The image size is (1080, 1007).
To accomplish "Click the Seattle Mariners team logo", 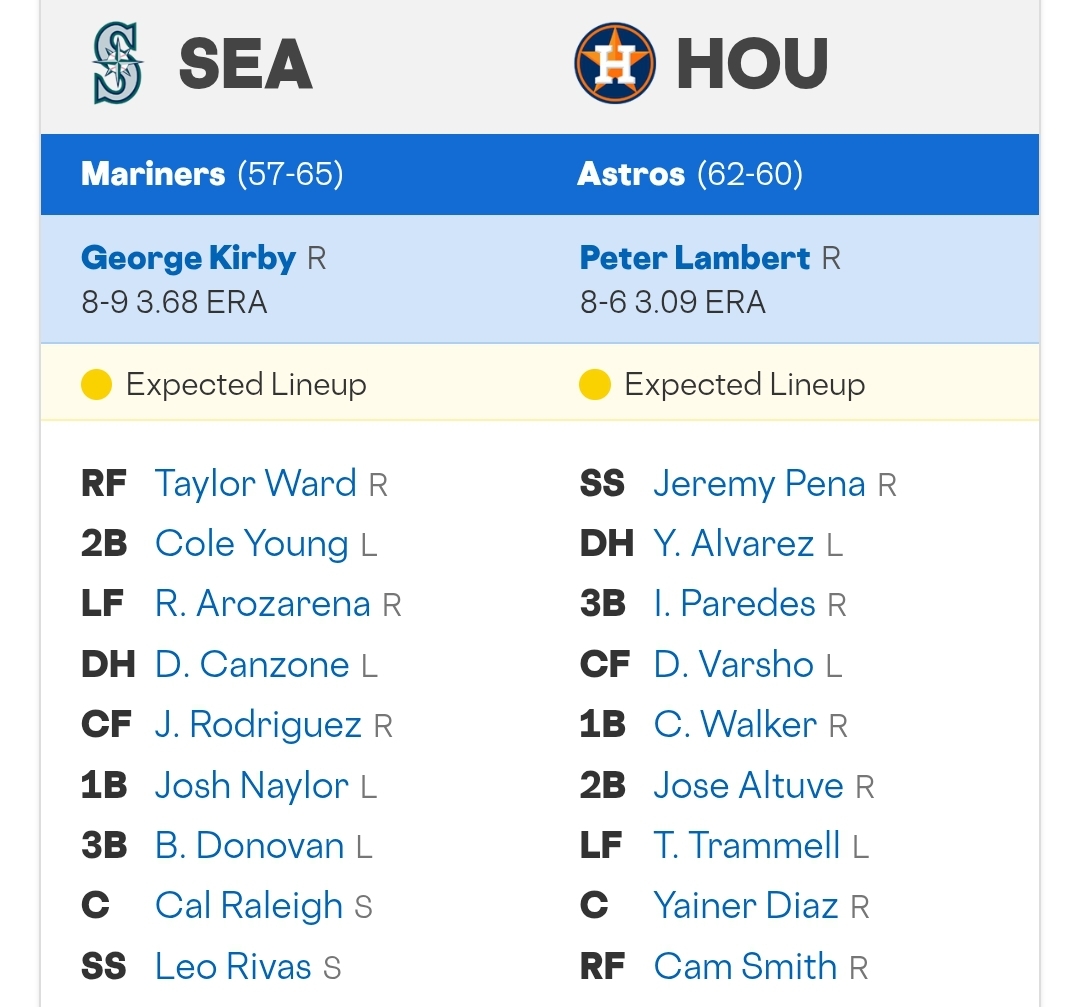I will pos(118,63).
